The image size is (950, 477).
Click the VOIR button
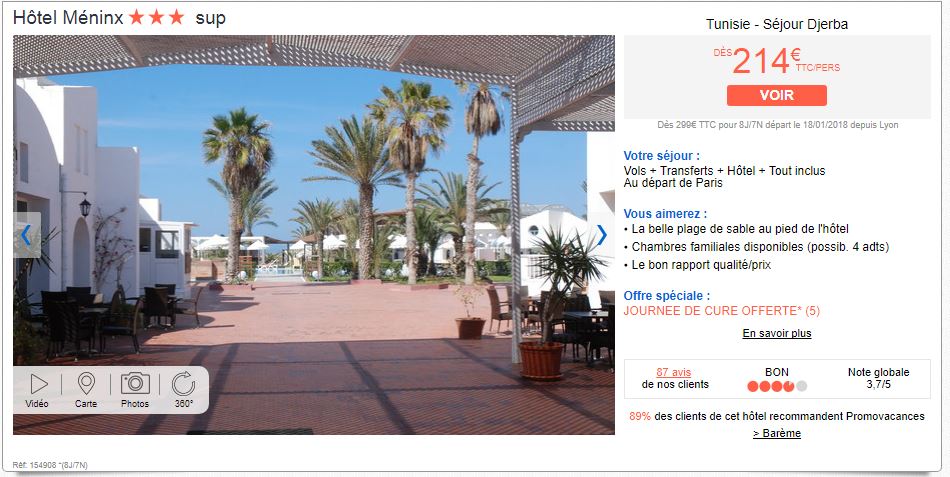coord(777,95)
